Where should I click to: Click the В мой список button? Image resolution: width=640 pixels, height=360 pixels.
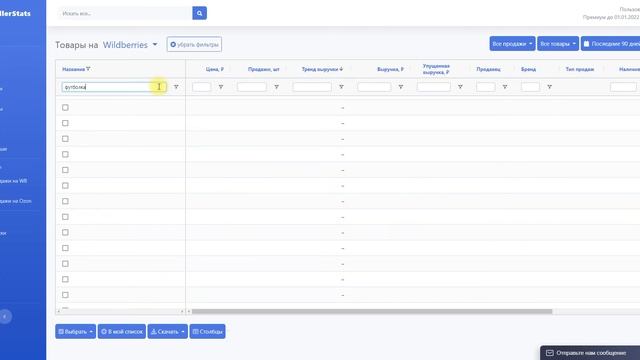pyautogui.click(x=122, y=331)
